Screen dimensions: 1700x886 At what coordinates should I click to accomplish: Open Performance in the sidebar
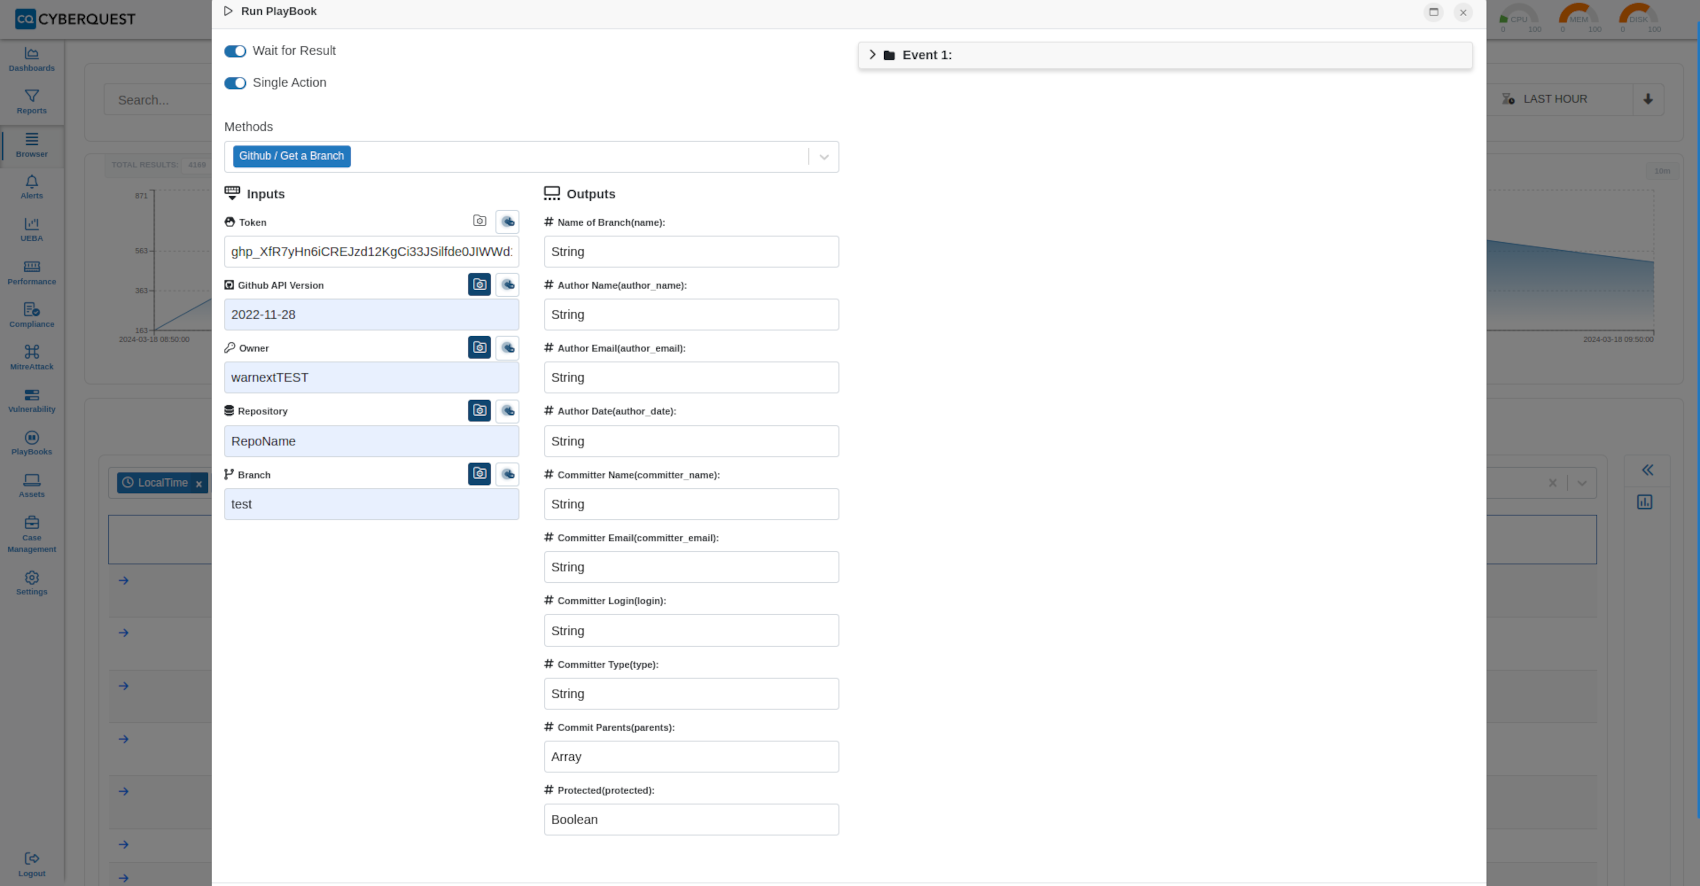(32, 273)
